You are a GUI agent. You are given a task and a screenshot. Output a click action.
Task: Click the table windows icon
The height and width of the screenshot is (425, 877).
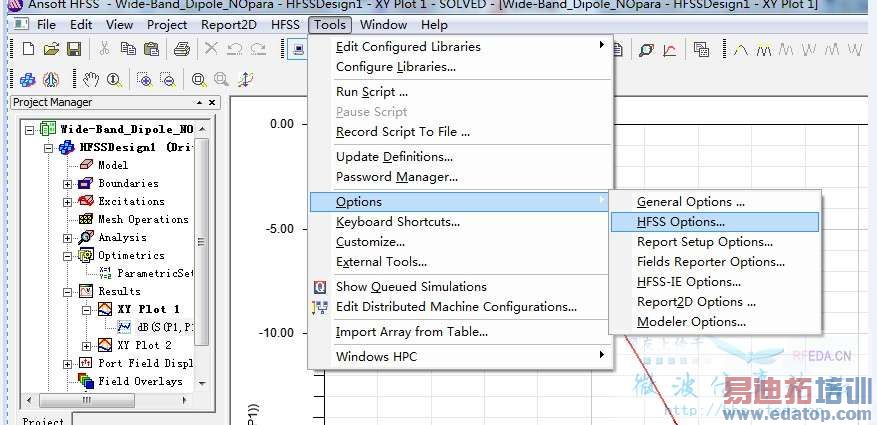701,50
